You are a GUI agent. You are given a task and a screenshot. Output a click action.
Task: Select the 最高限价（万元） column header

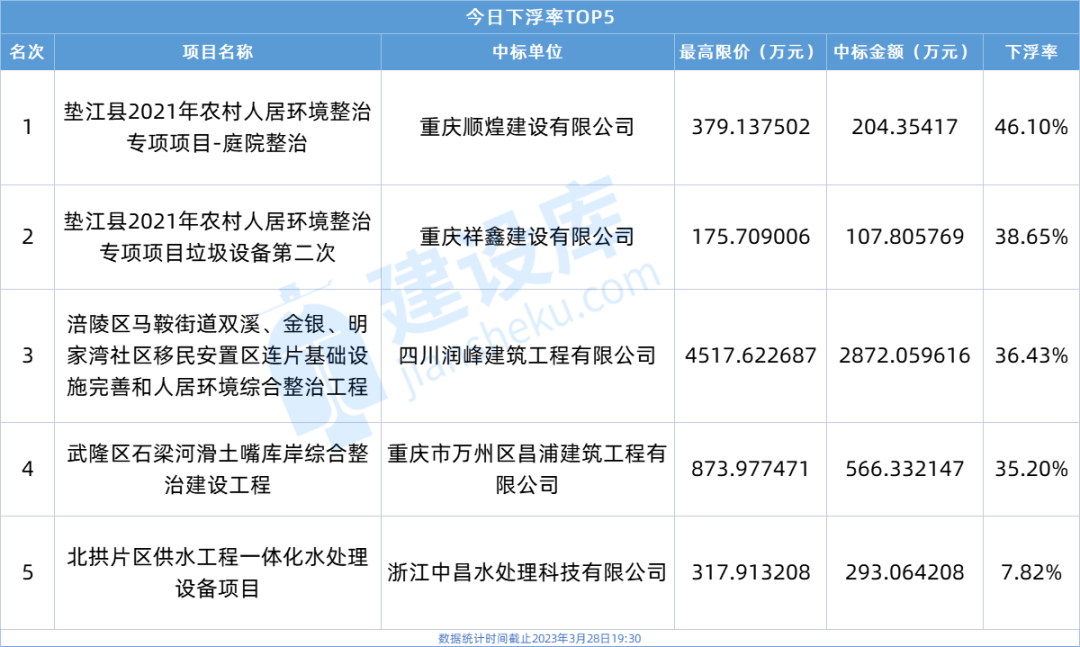click(747, 53)
